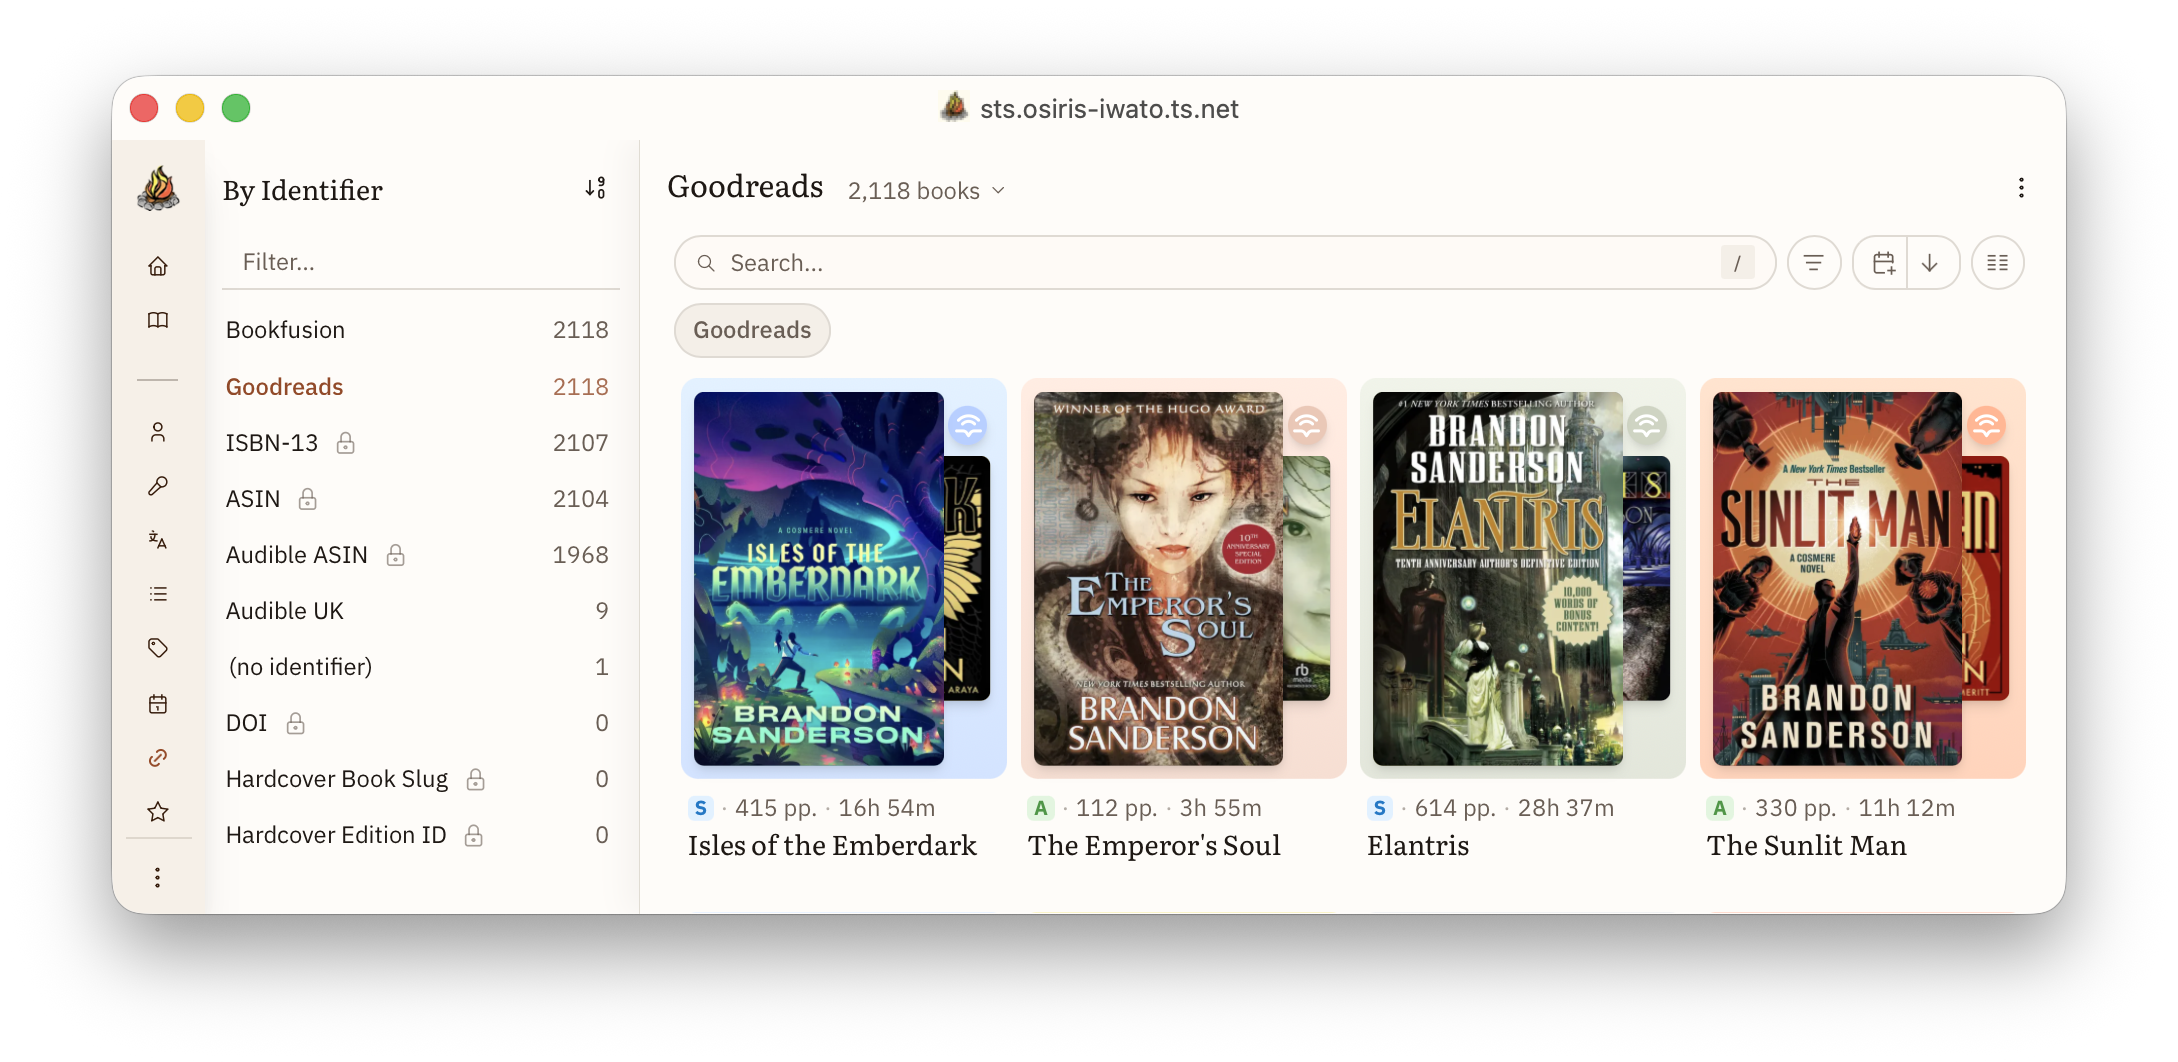Open the languages translate icon
The width and height of the screenshot is (2178, 1062).
[x=158, y=540]
